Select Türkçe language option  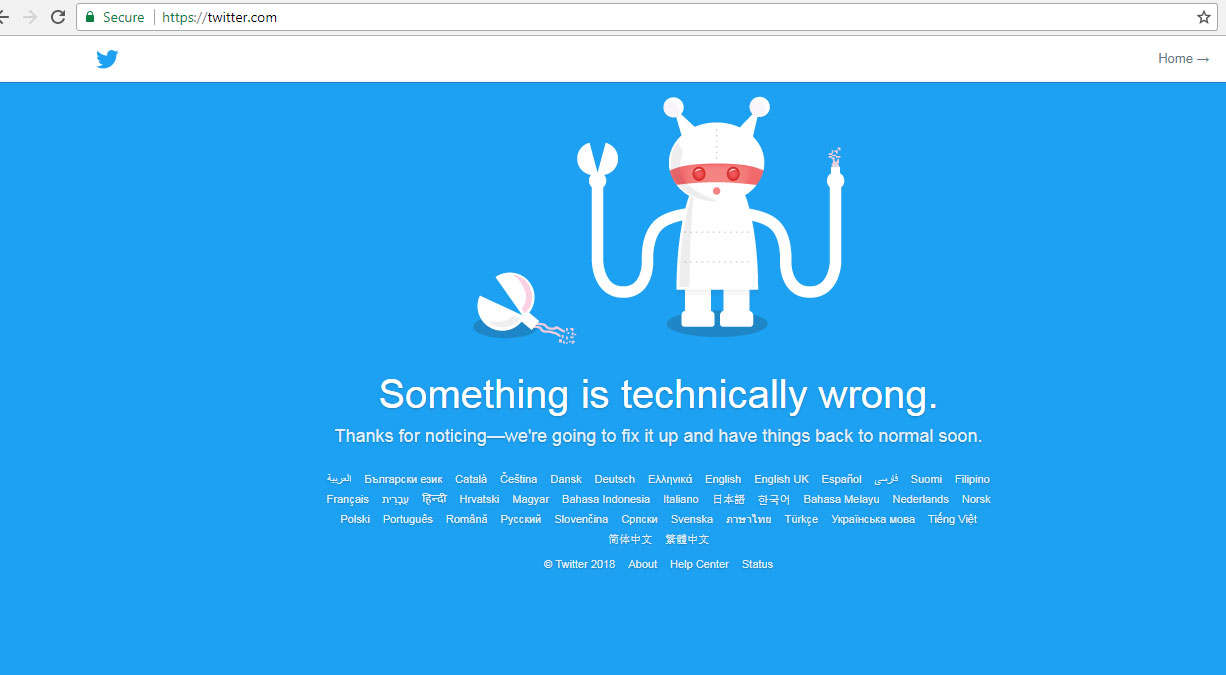pos(801,519)
